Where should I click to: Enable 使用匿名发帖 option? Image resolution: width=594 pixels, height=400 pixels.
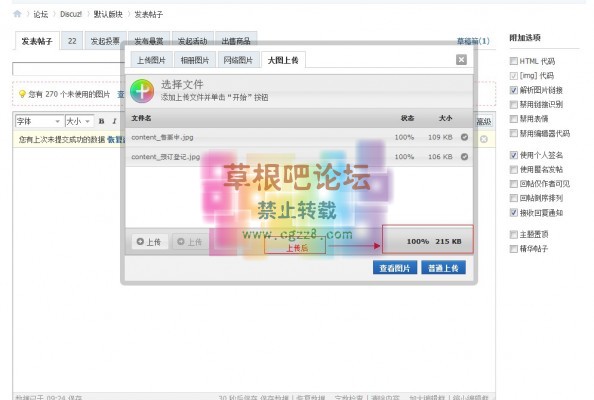click(x=514, y=169)
